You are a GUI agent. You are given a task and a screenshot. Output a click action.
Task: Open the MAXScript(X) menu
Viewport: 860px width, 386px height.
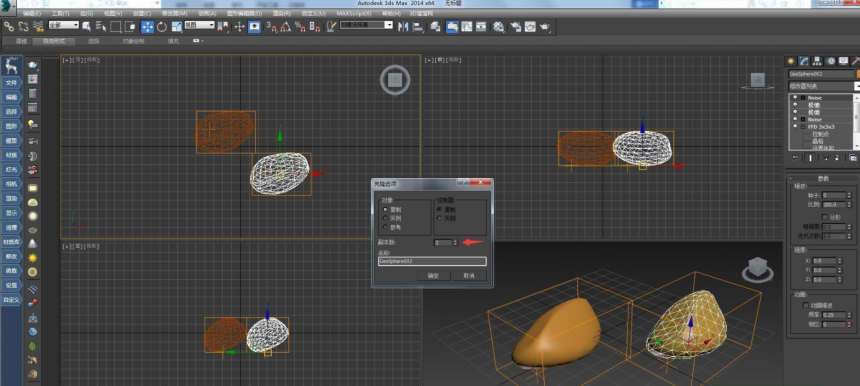coord(354,13)
